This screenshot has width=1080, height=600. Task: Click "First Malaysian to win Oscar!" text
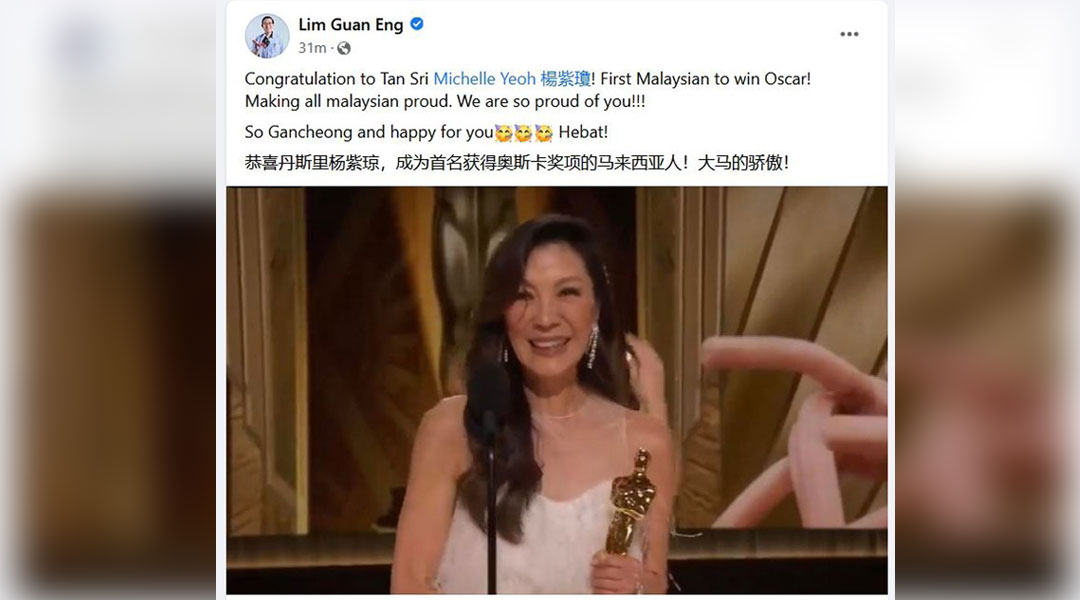[705, 79]
